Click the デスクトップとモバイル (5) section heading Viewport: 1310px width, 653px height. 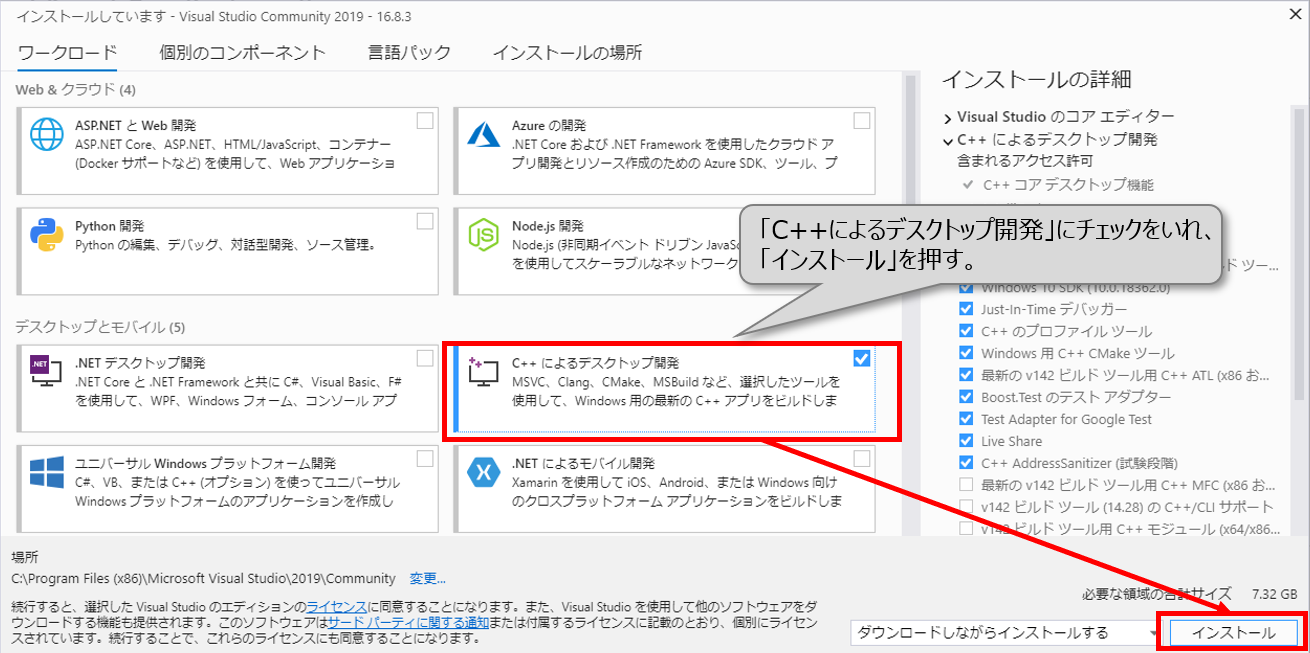(x=101, y=327)
